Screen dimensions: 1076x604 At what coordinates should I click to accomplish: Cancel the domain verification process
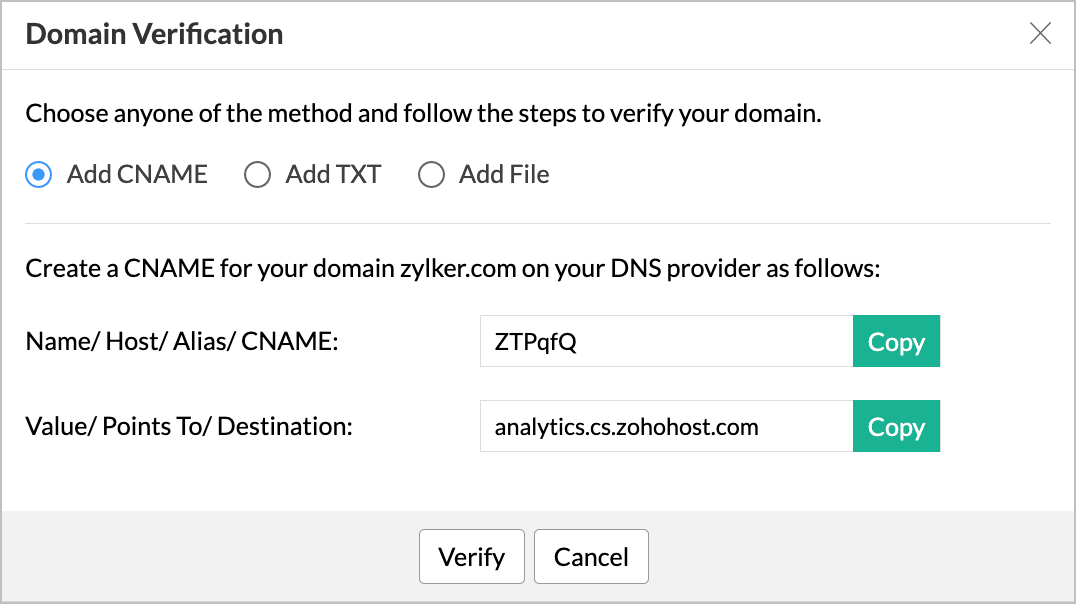point(591,556)
